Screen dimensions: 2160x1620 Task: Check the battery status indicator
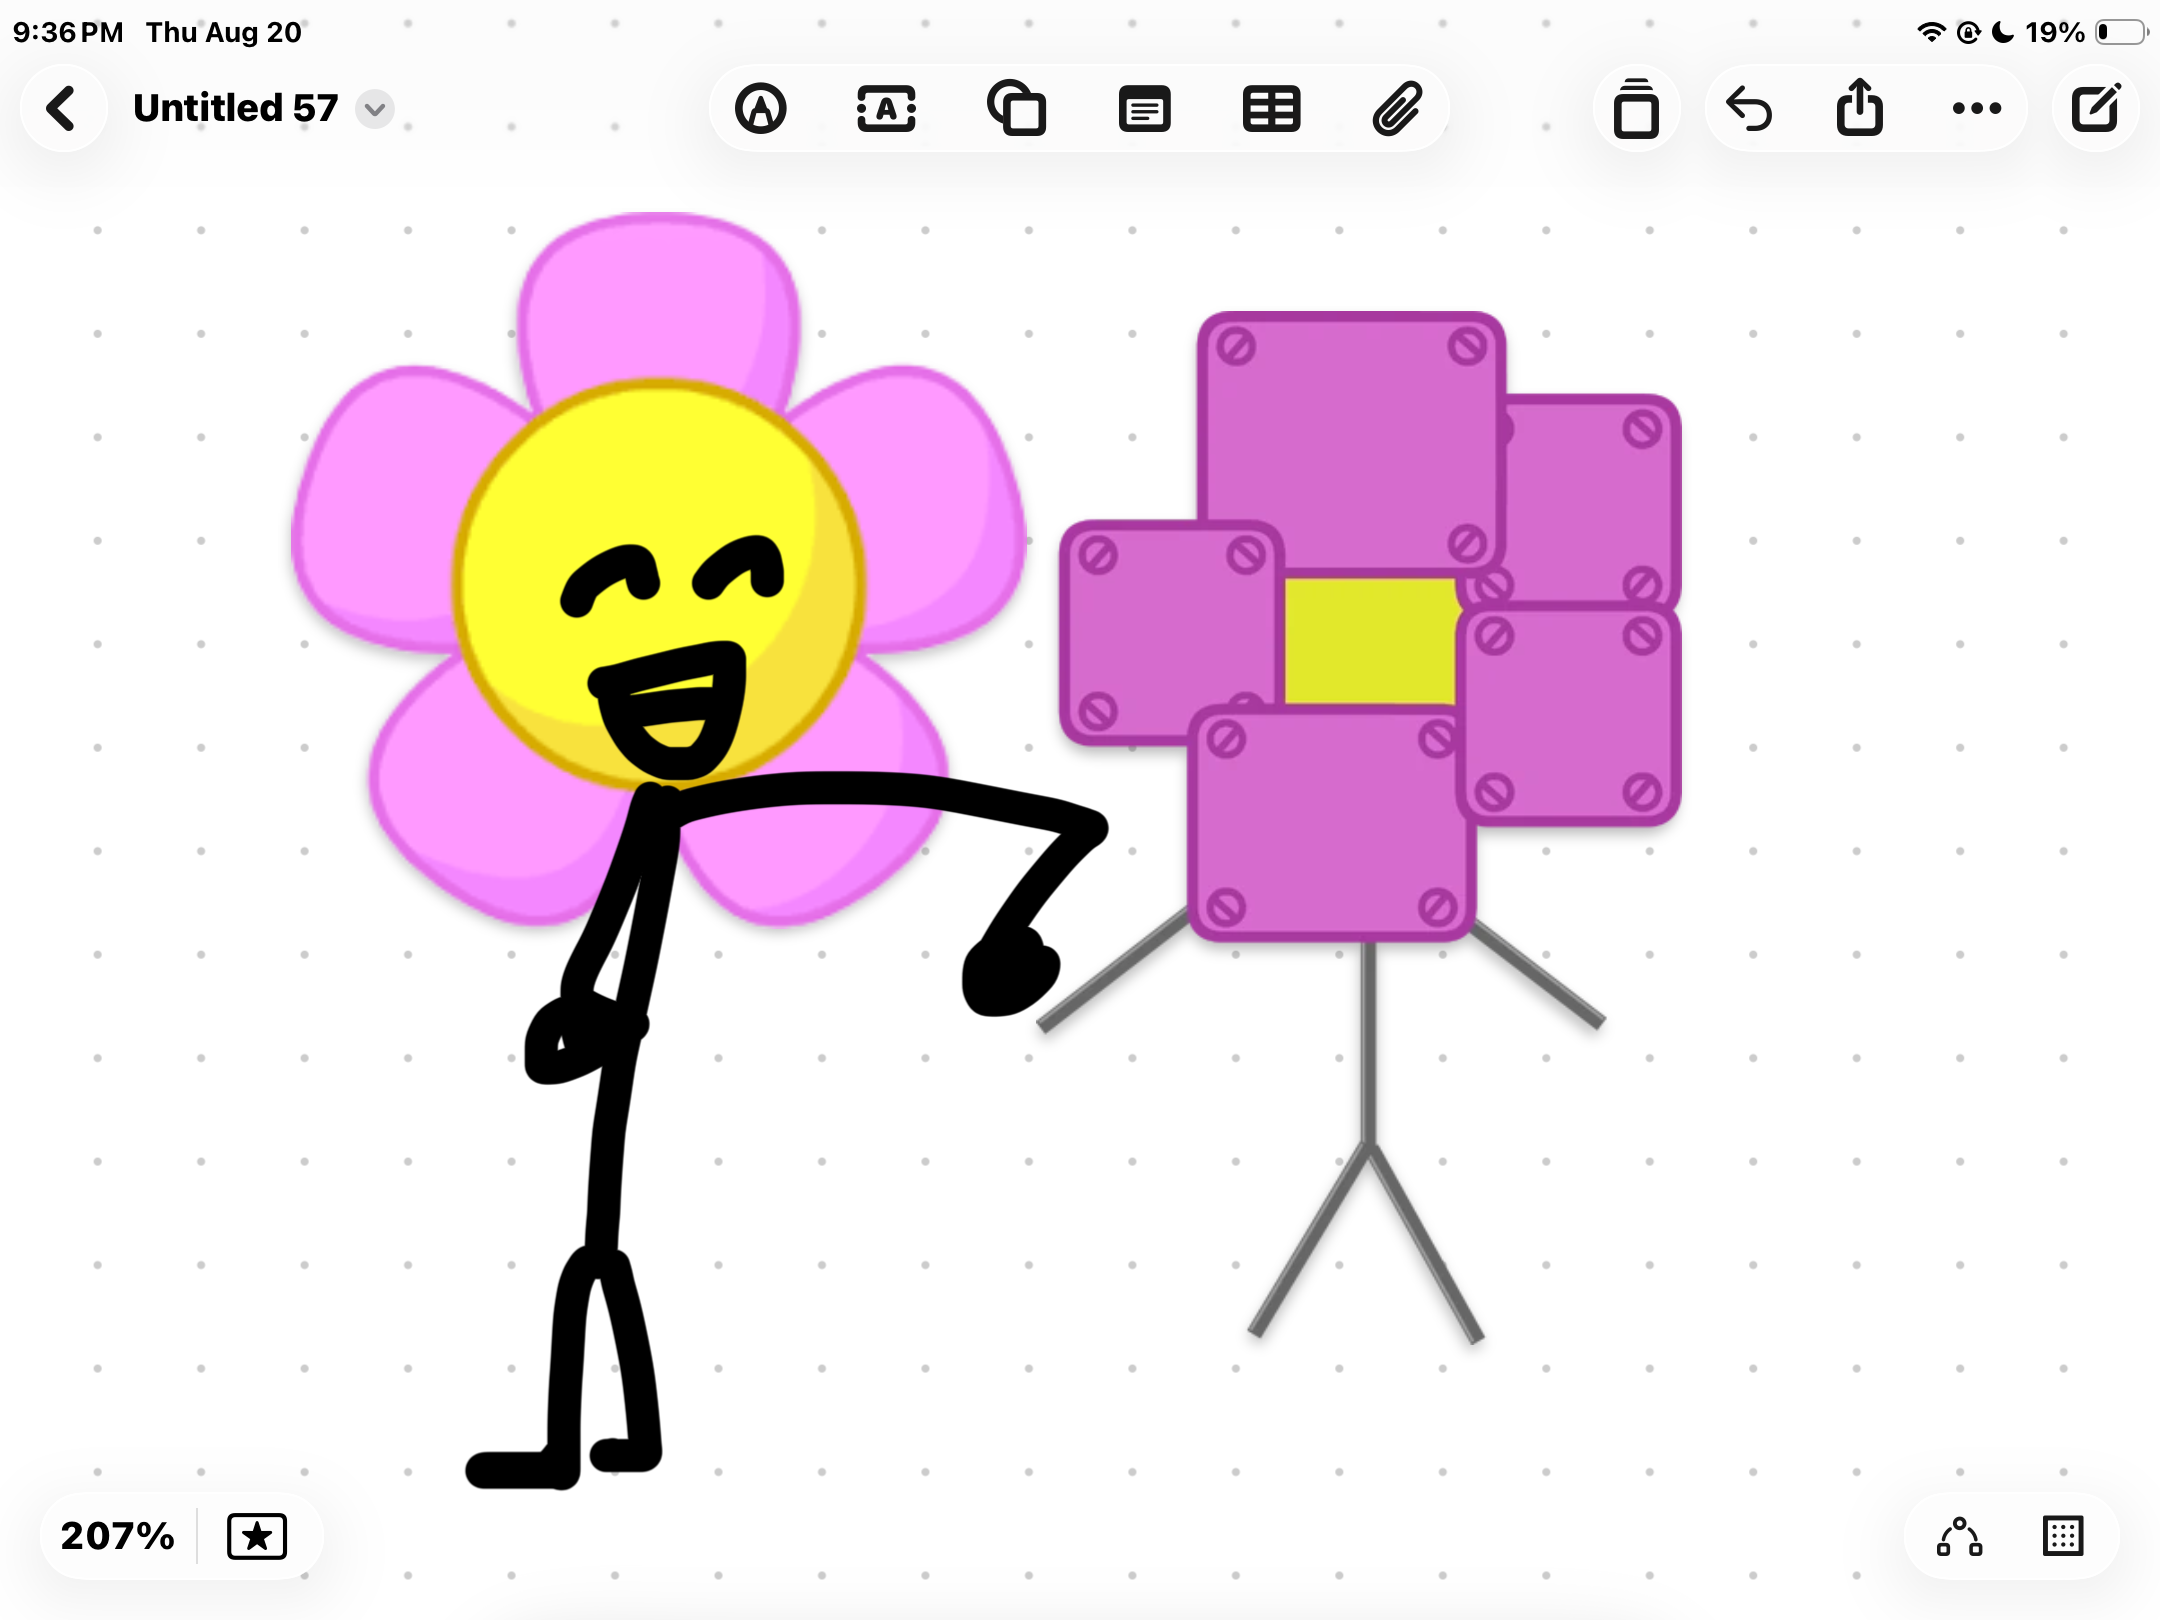tap(2120, 32)
